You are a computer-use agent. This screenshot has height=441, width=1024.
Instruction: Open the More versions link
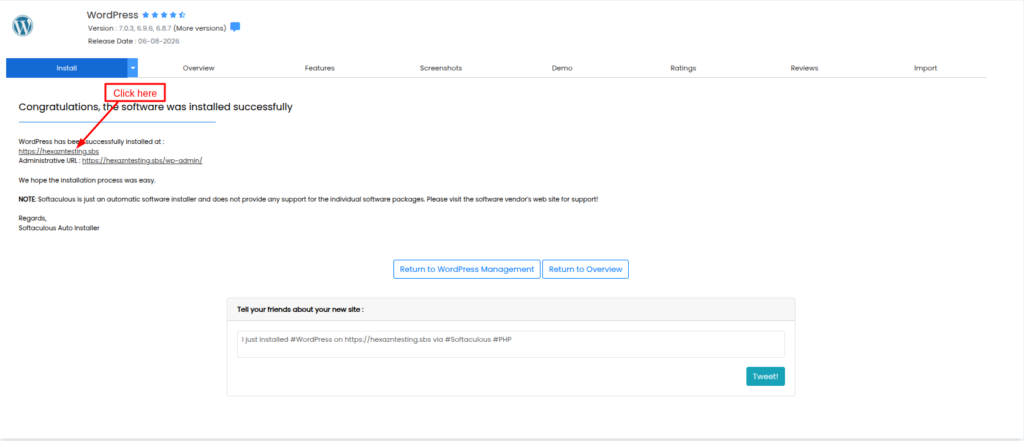point(200,28)
